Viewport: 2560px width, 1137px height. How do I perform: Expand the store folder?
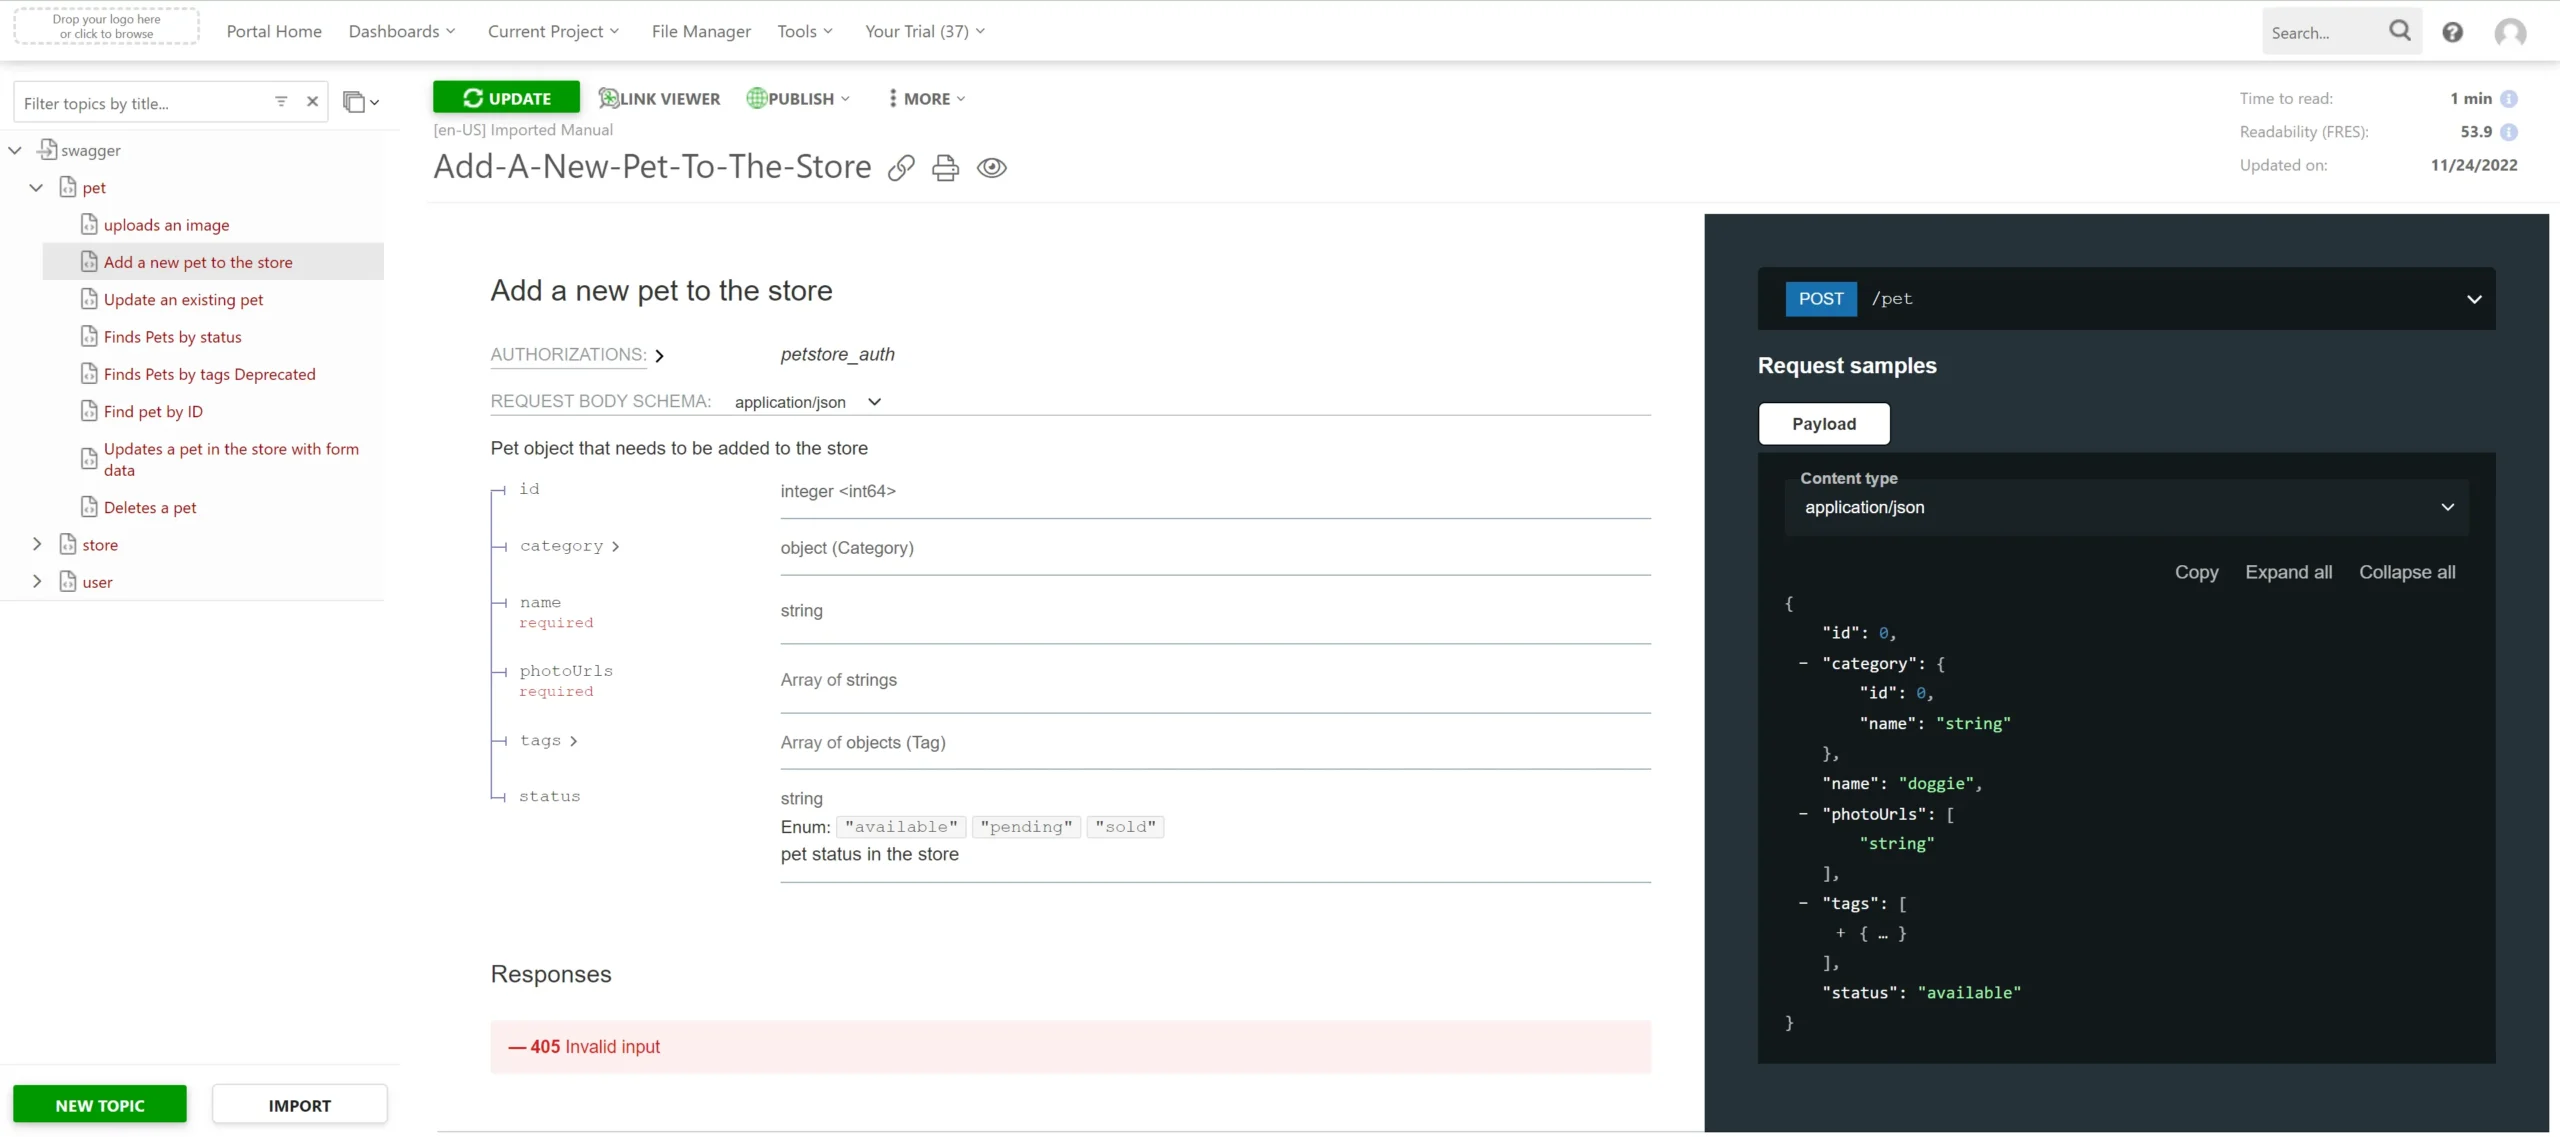point(39,544)
